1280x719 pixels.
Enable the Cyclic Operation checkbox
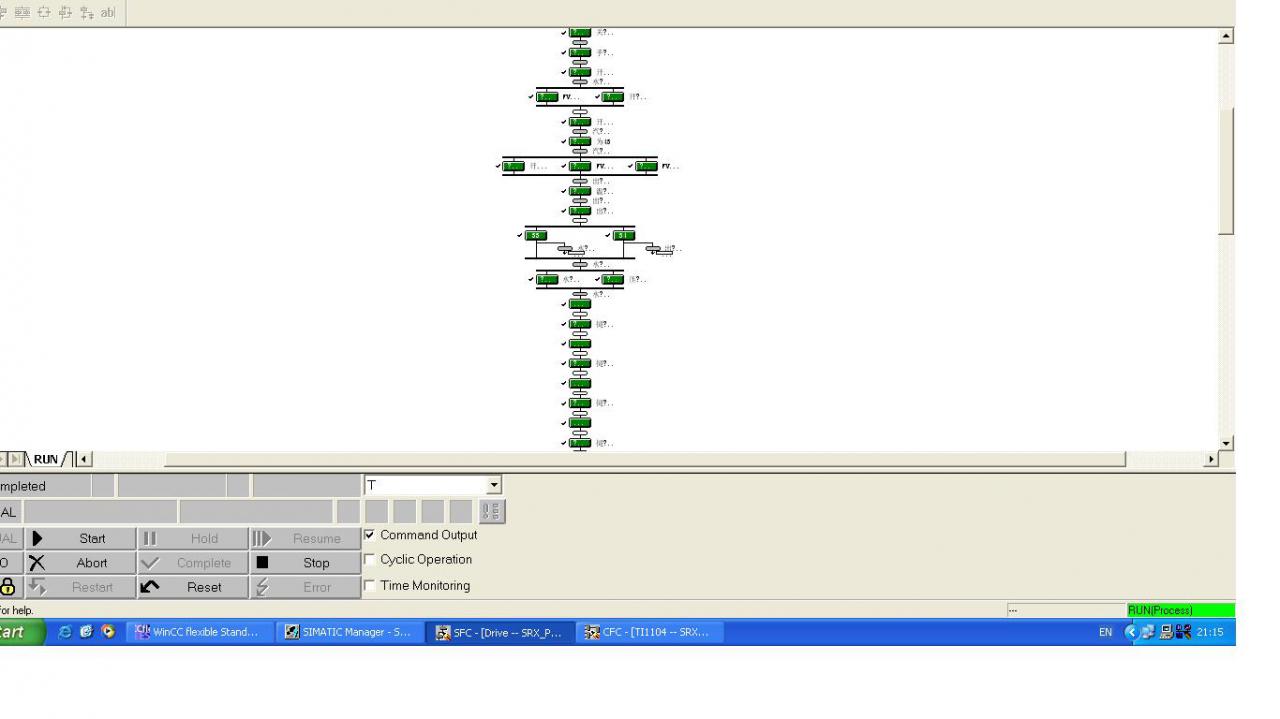pyautogui.click(x=370, y=560)
